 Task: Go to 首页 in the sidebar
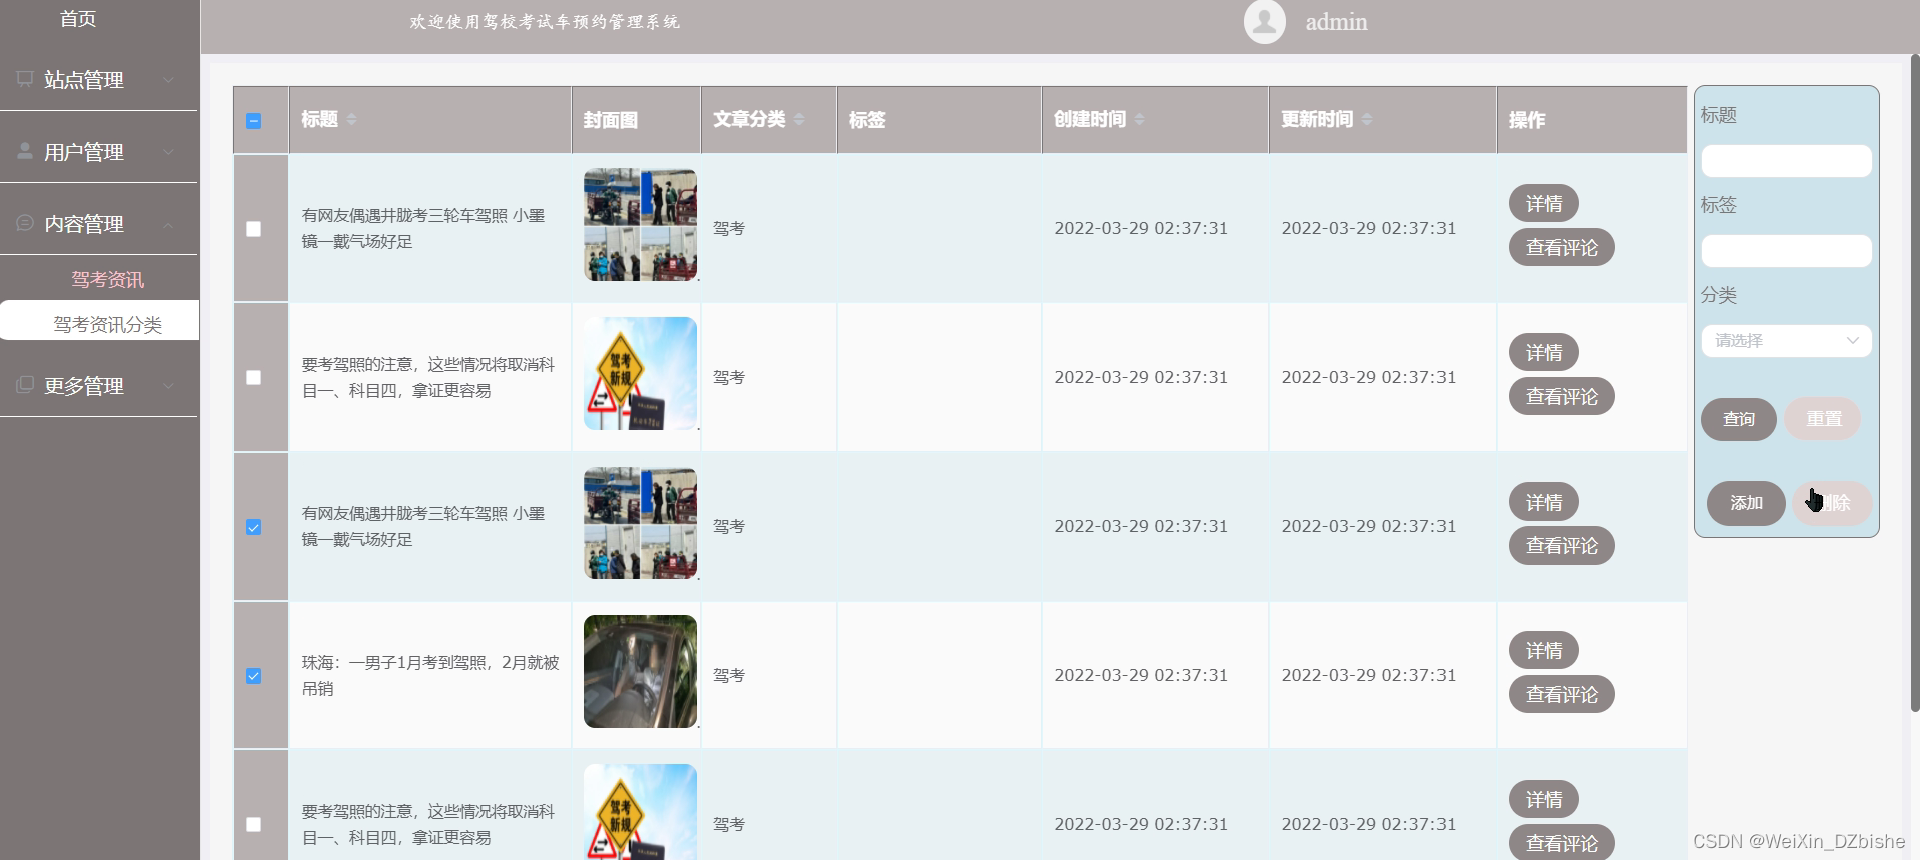coord(78,19)
